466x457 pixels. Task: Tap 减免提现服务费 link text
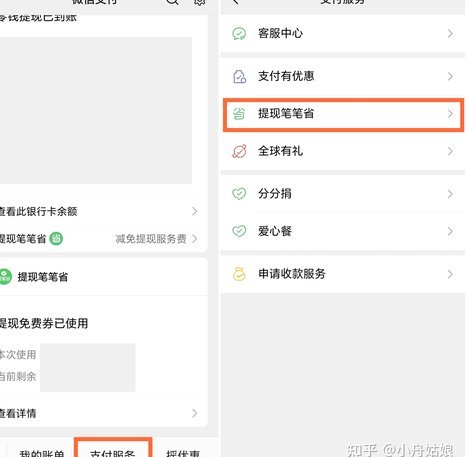151,239
